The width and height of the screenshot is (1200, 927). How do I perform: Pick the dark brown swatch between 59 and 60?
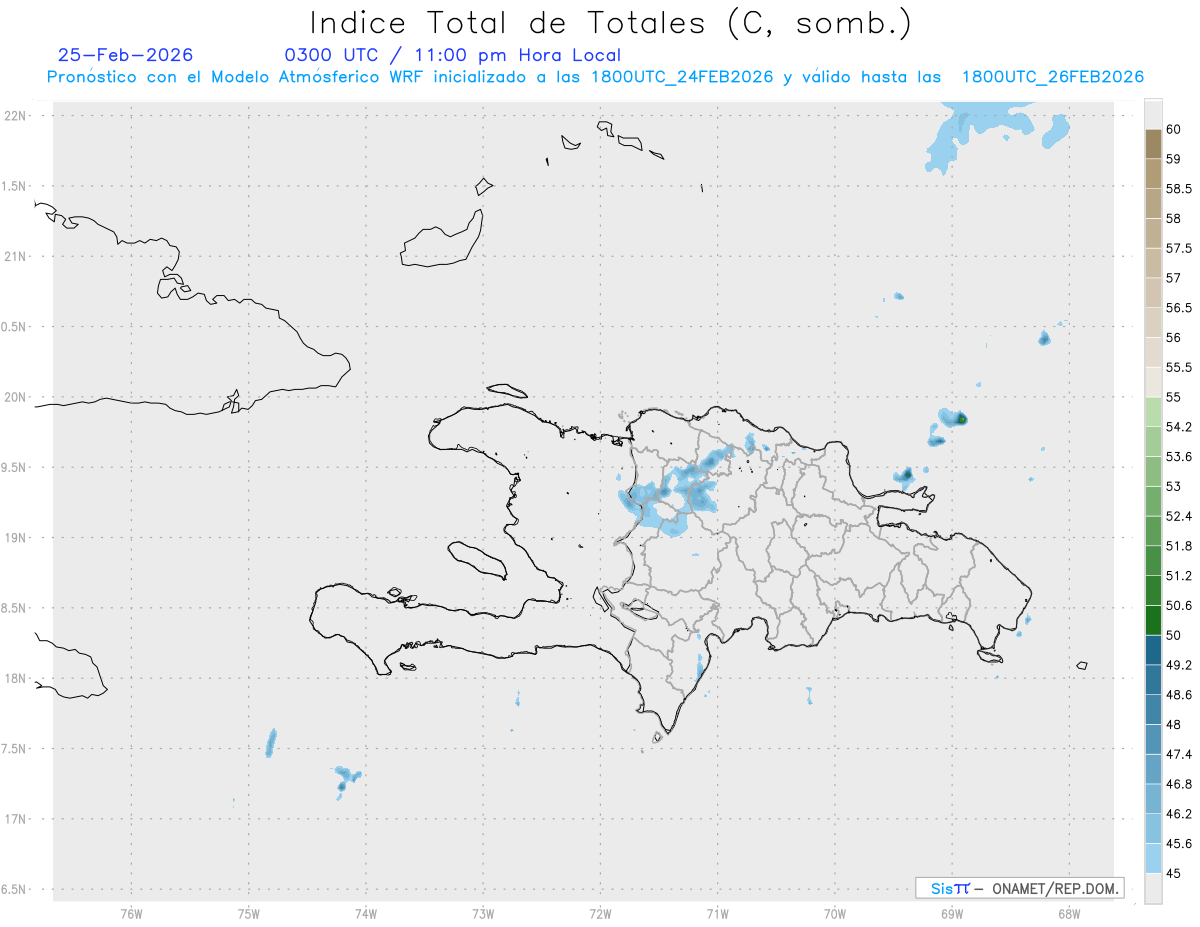[1153, 144]
